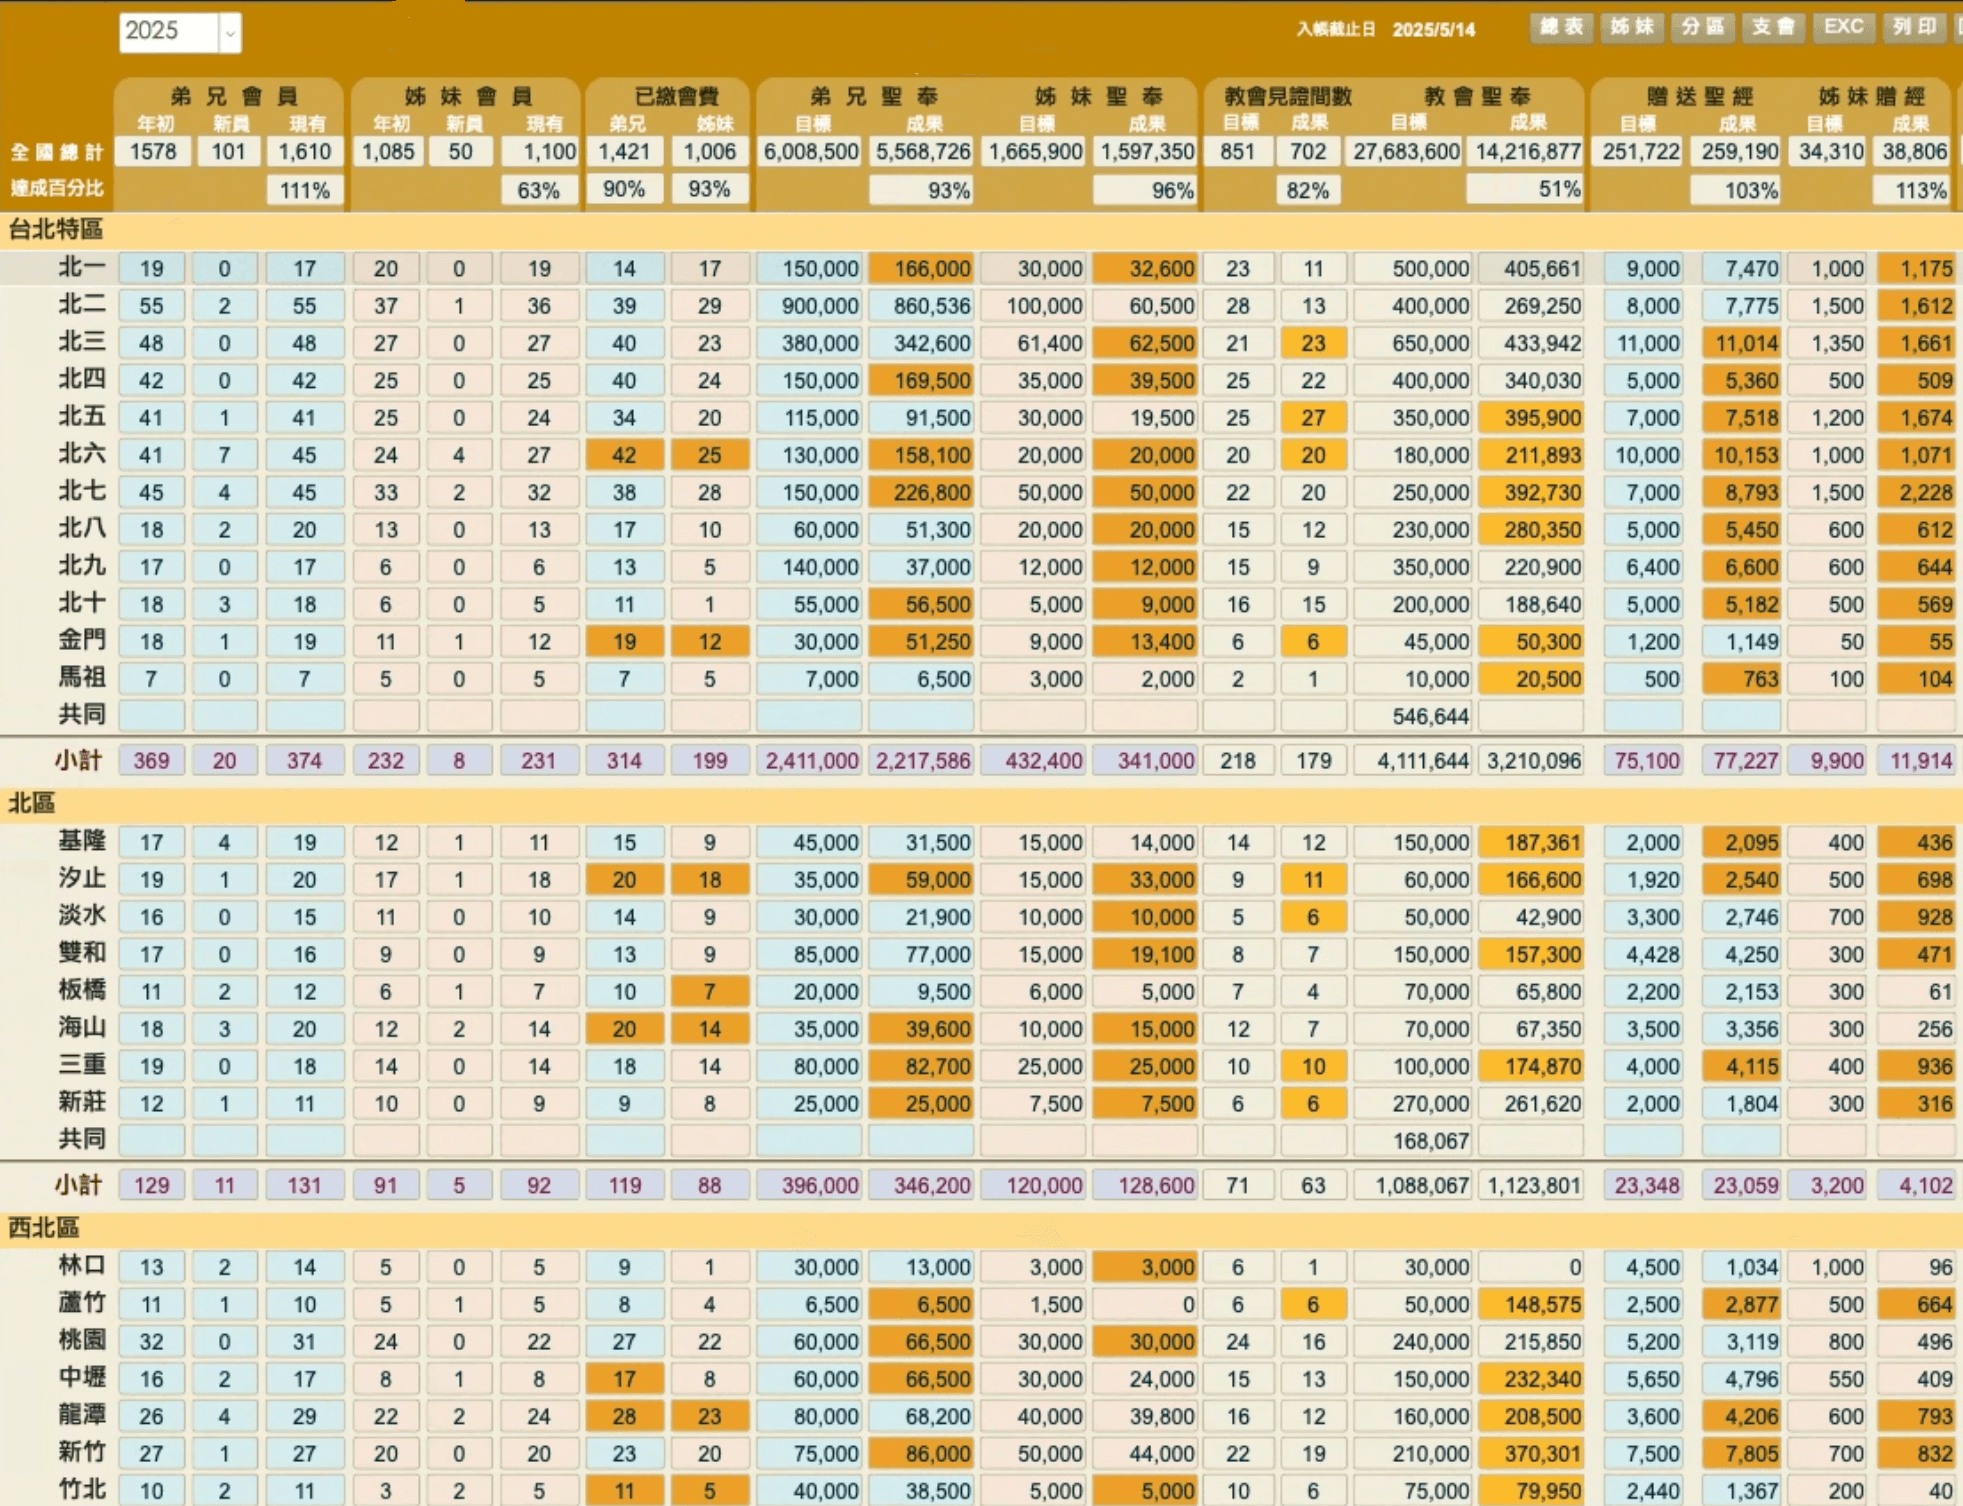Open the 2025 year dropdown arrow
Image resolution: width=1963 pixels, height=1506 pixels.
point(230,32)
